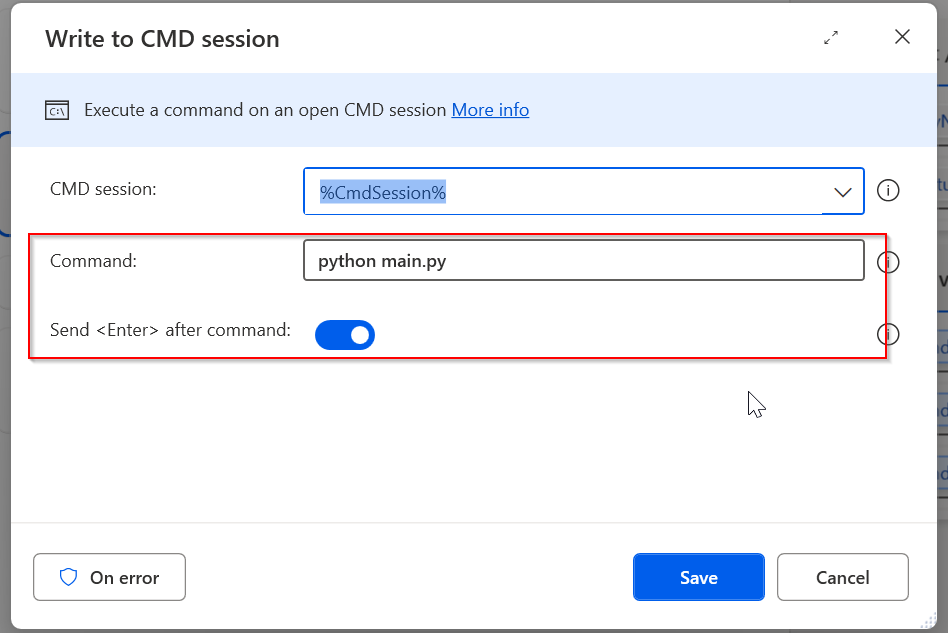Viewport: 948px width, 633px height.
Task: Click the Send <Enter> after command label
Action: click(x=170, y=329)
